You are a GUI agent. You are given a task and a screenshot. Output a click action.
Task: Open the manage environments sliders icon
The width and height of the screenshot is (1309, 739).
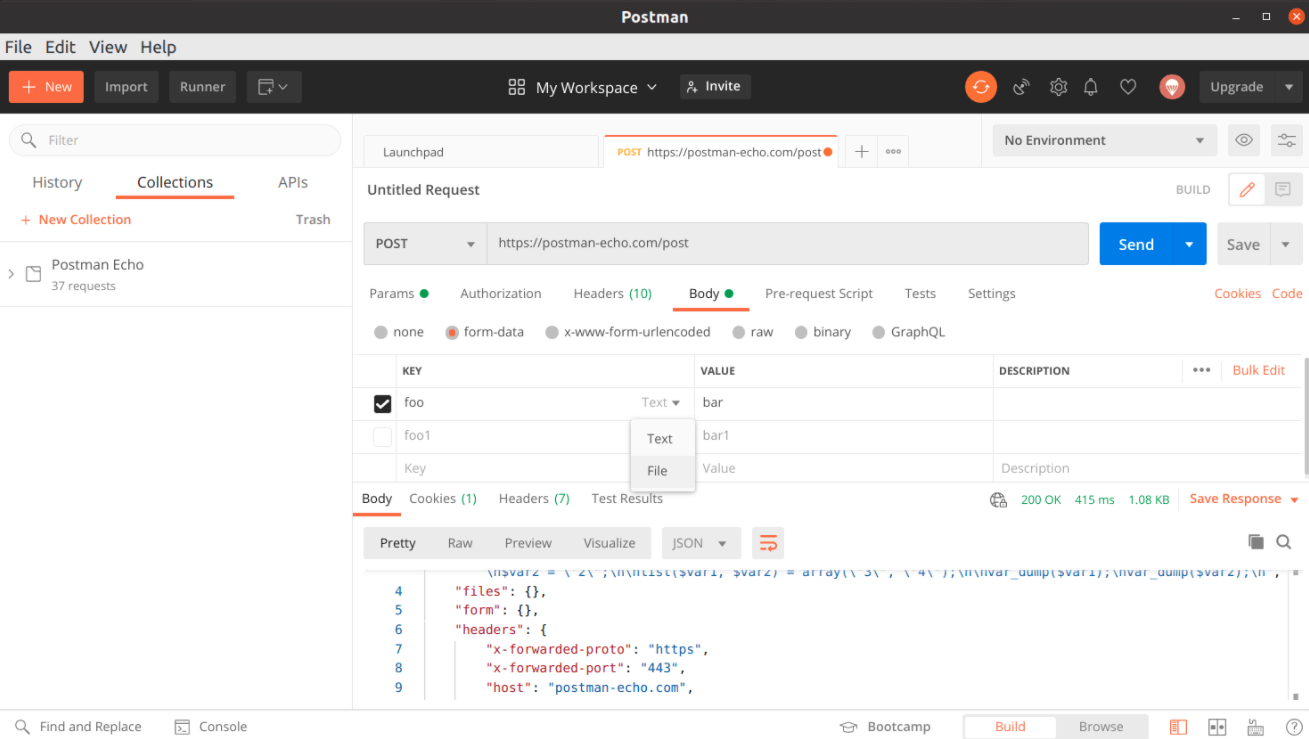coord(1285,140)
